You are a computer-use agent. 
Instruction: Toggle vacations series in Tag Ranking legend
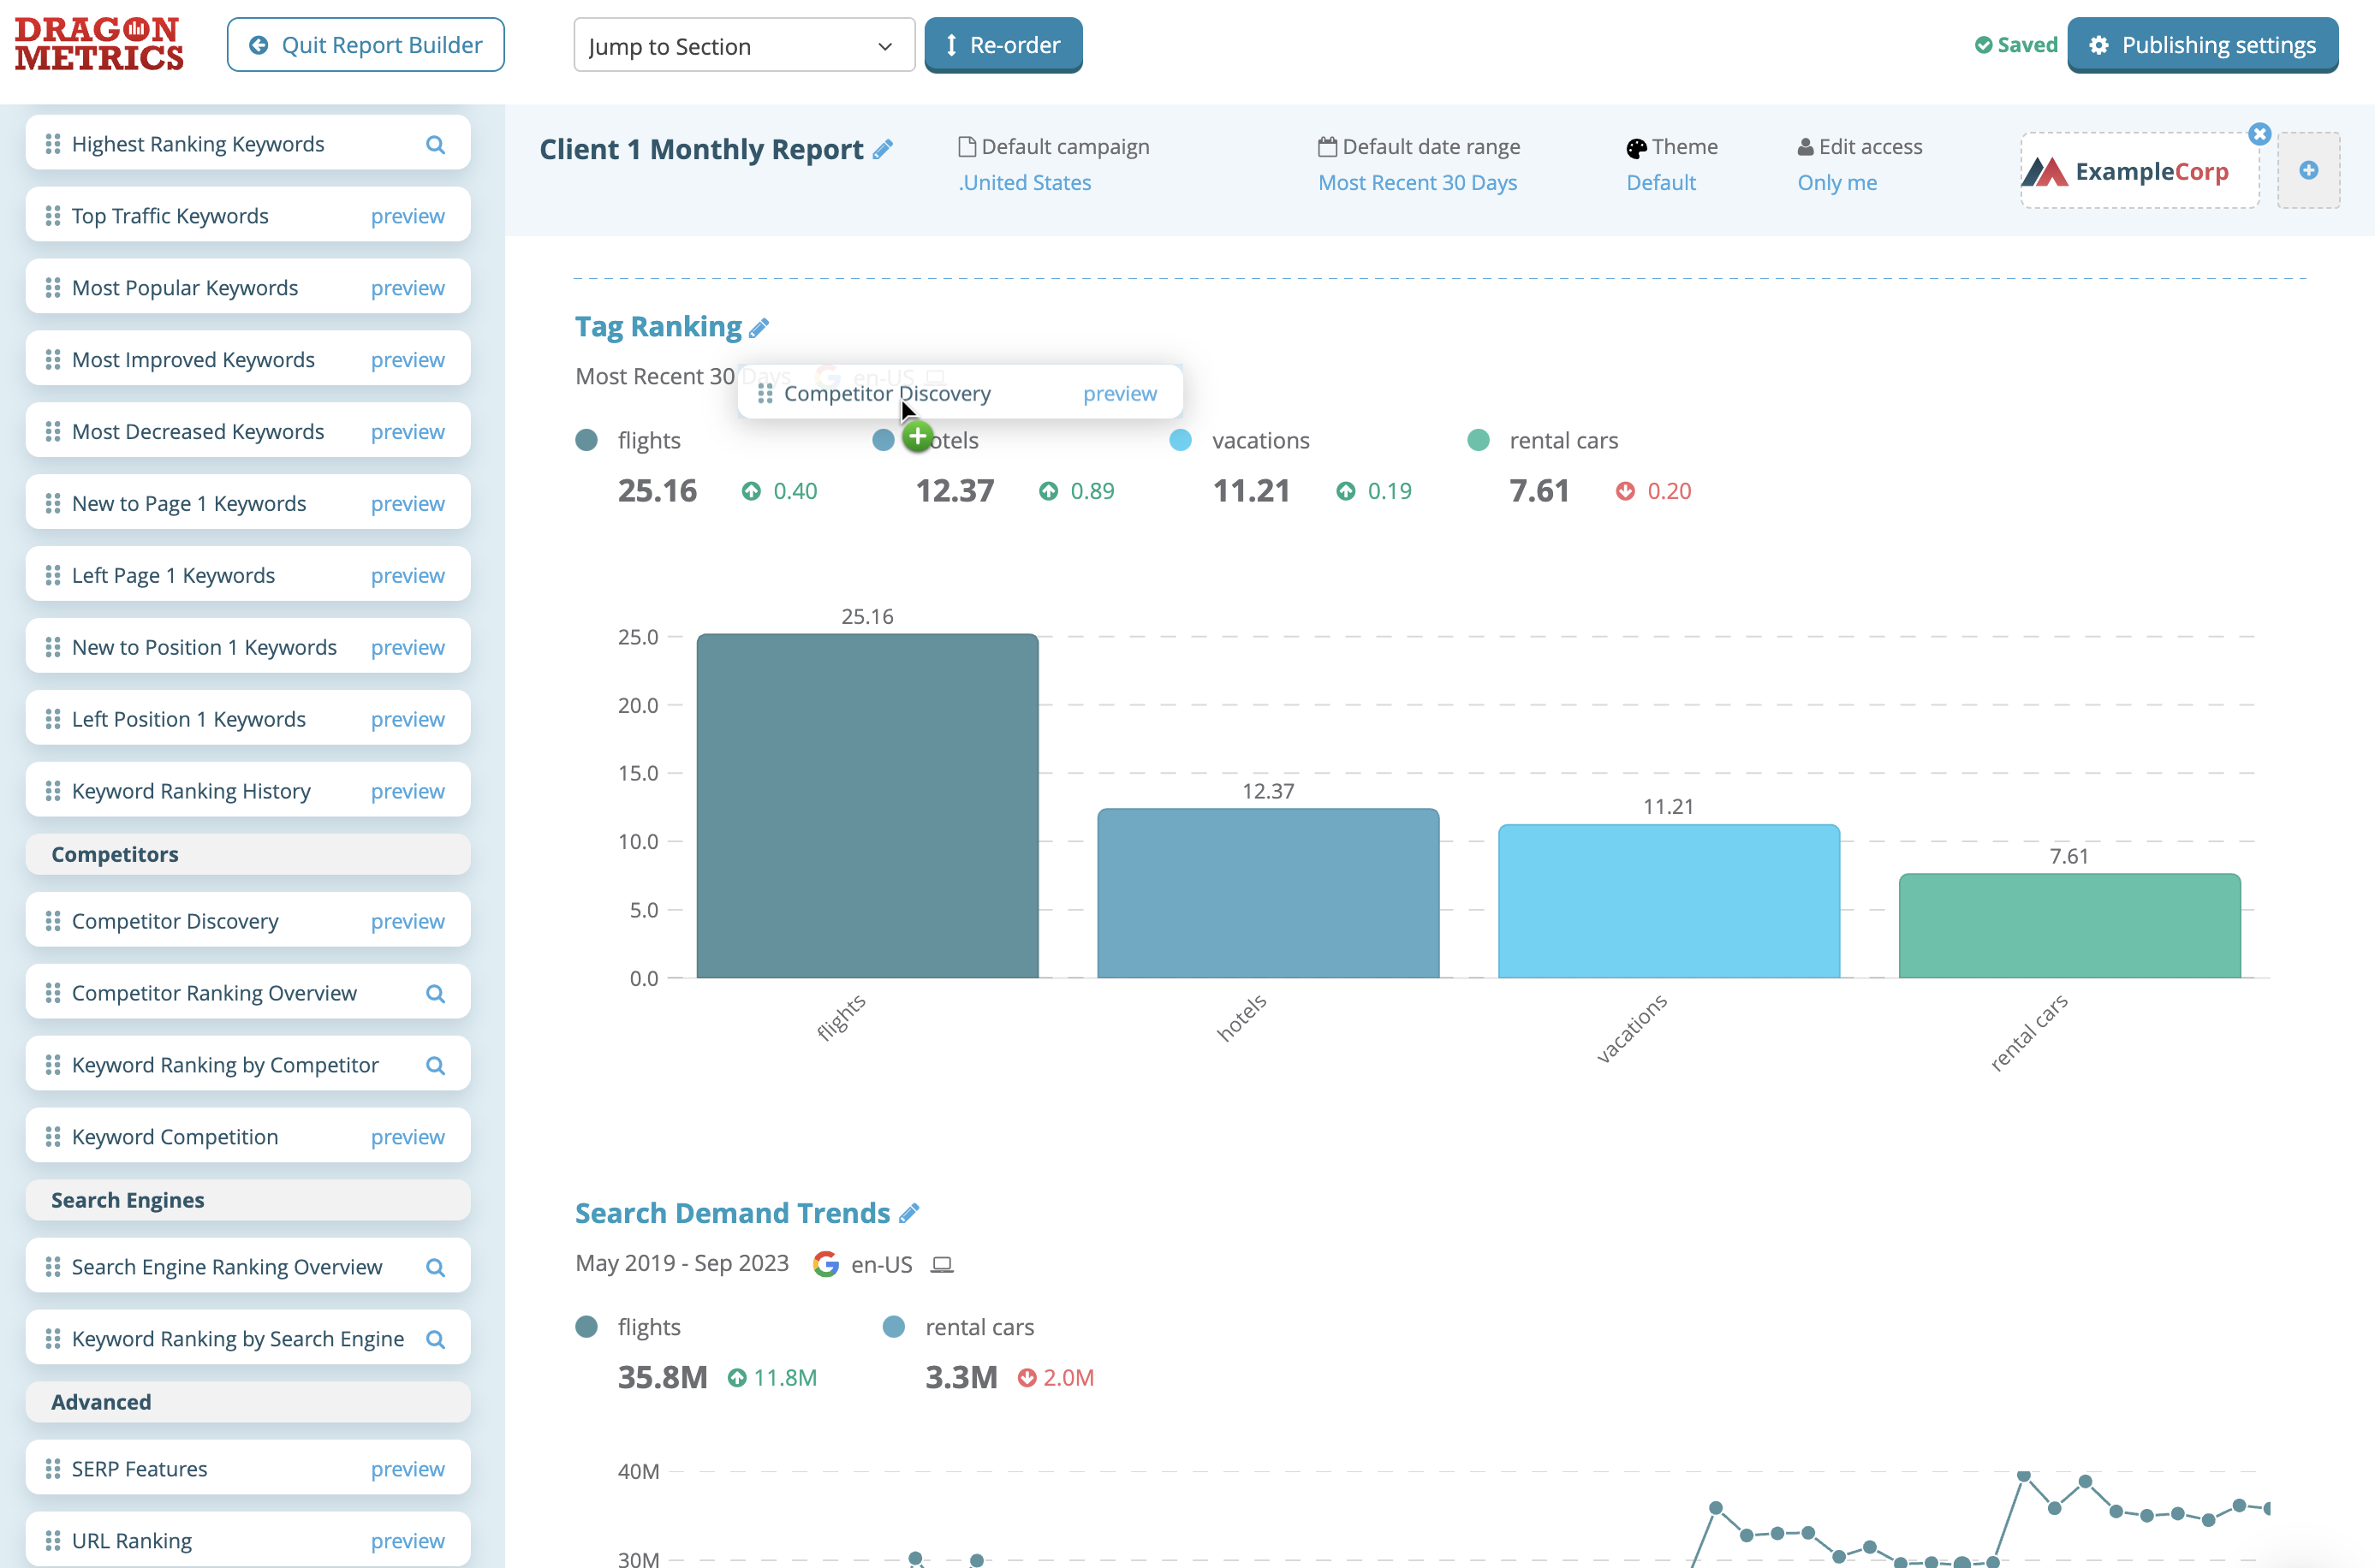click(x=1181, y=441)
